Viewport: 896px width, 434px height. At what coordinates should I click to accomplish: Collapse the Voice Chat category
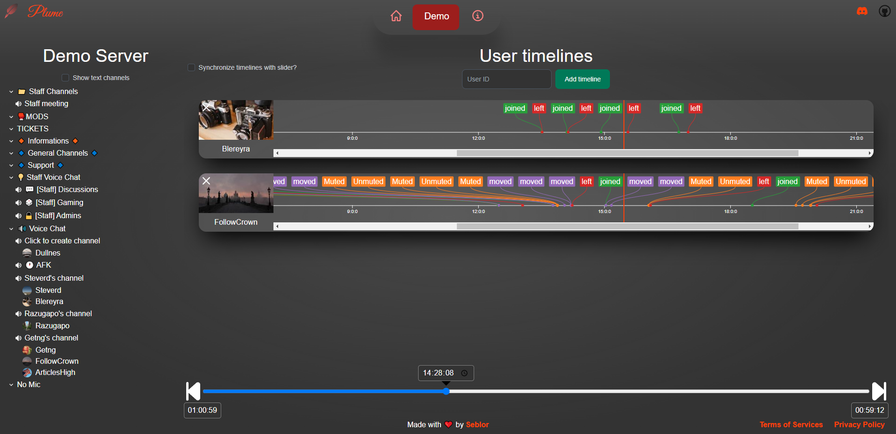(x=11, y=229)
